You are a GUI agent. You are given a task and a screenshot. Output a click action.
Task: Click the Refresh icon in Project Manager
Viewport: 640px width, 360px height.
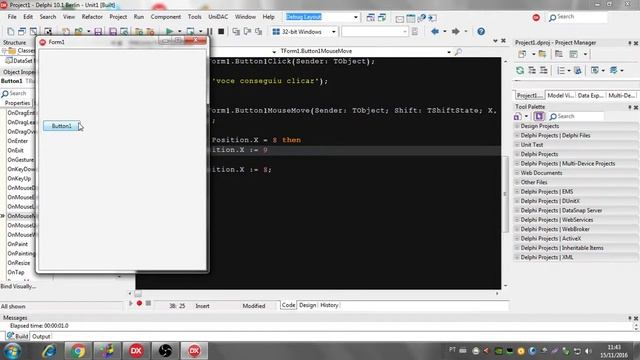(x=520, y=70)
